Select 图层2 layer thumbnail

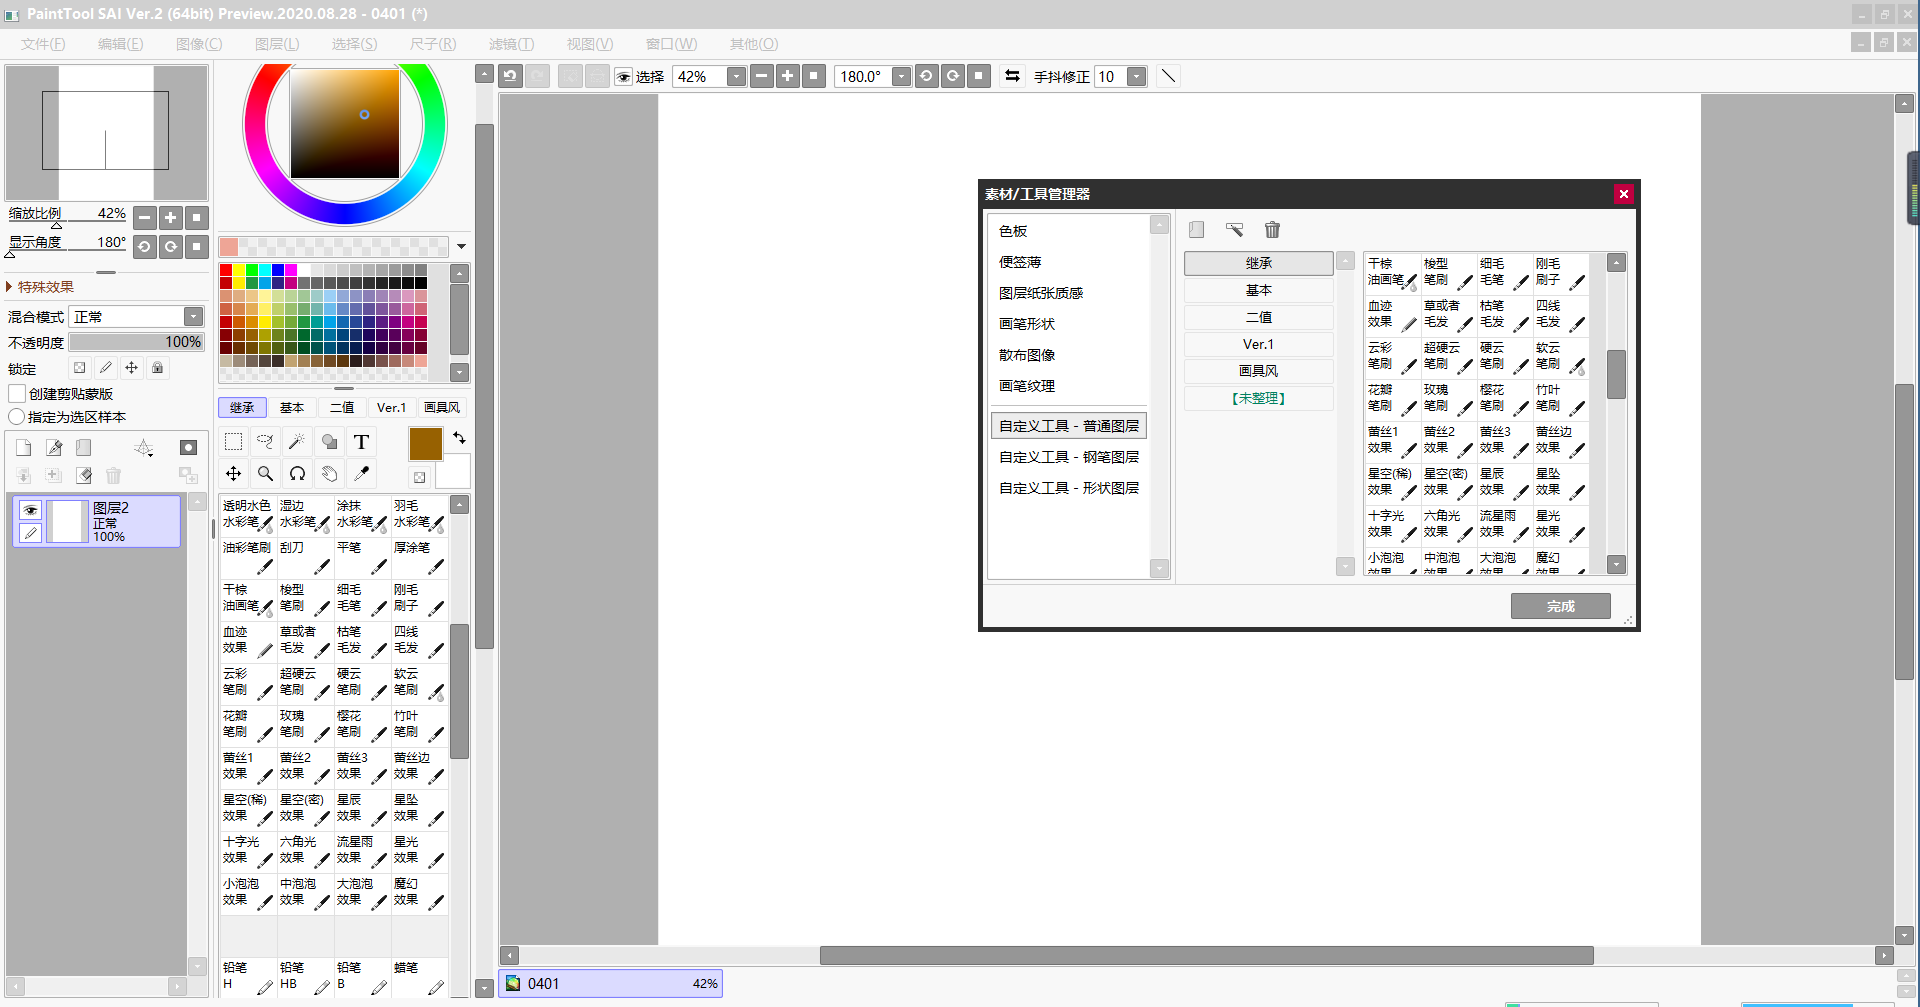(x=68, y=521)
